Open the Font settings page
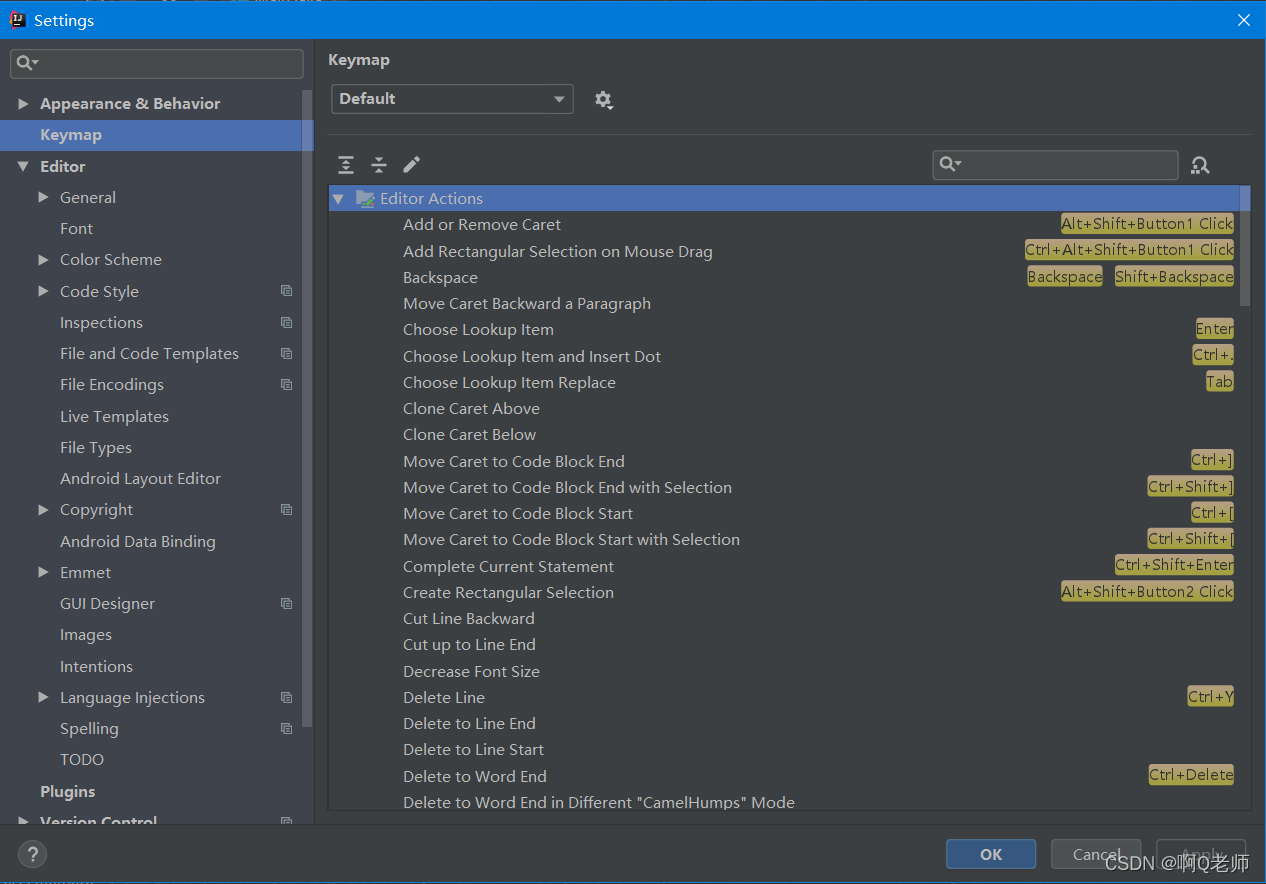 tap(76, 228)
